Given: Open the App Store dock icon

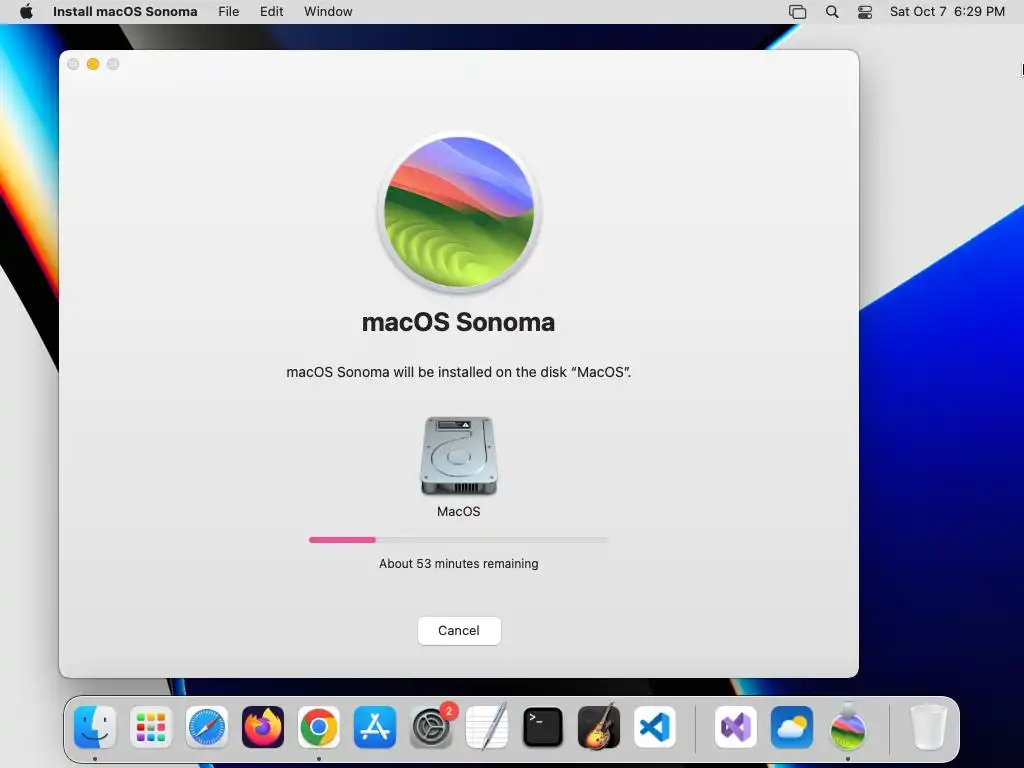Looking at the screenshot, I should coord(375,727).
